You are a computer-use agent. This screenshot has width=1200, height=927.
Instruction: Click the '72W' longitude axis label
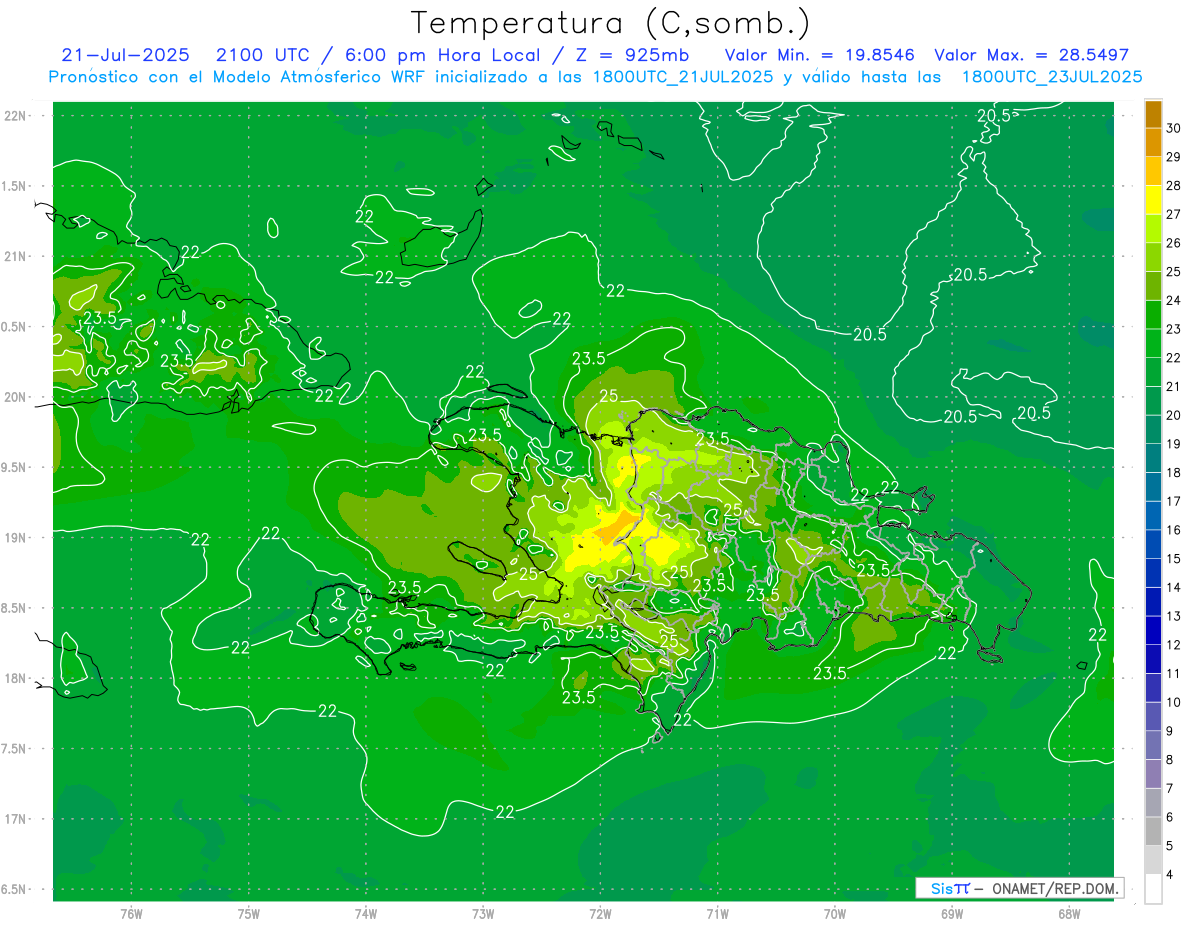coord(600,913)
